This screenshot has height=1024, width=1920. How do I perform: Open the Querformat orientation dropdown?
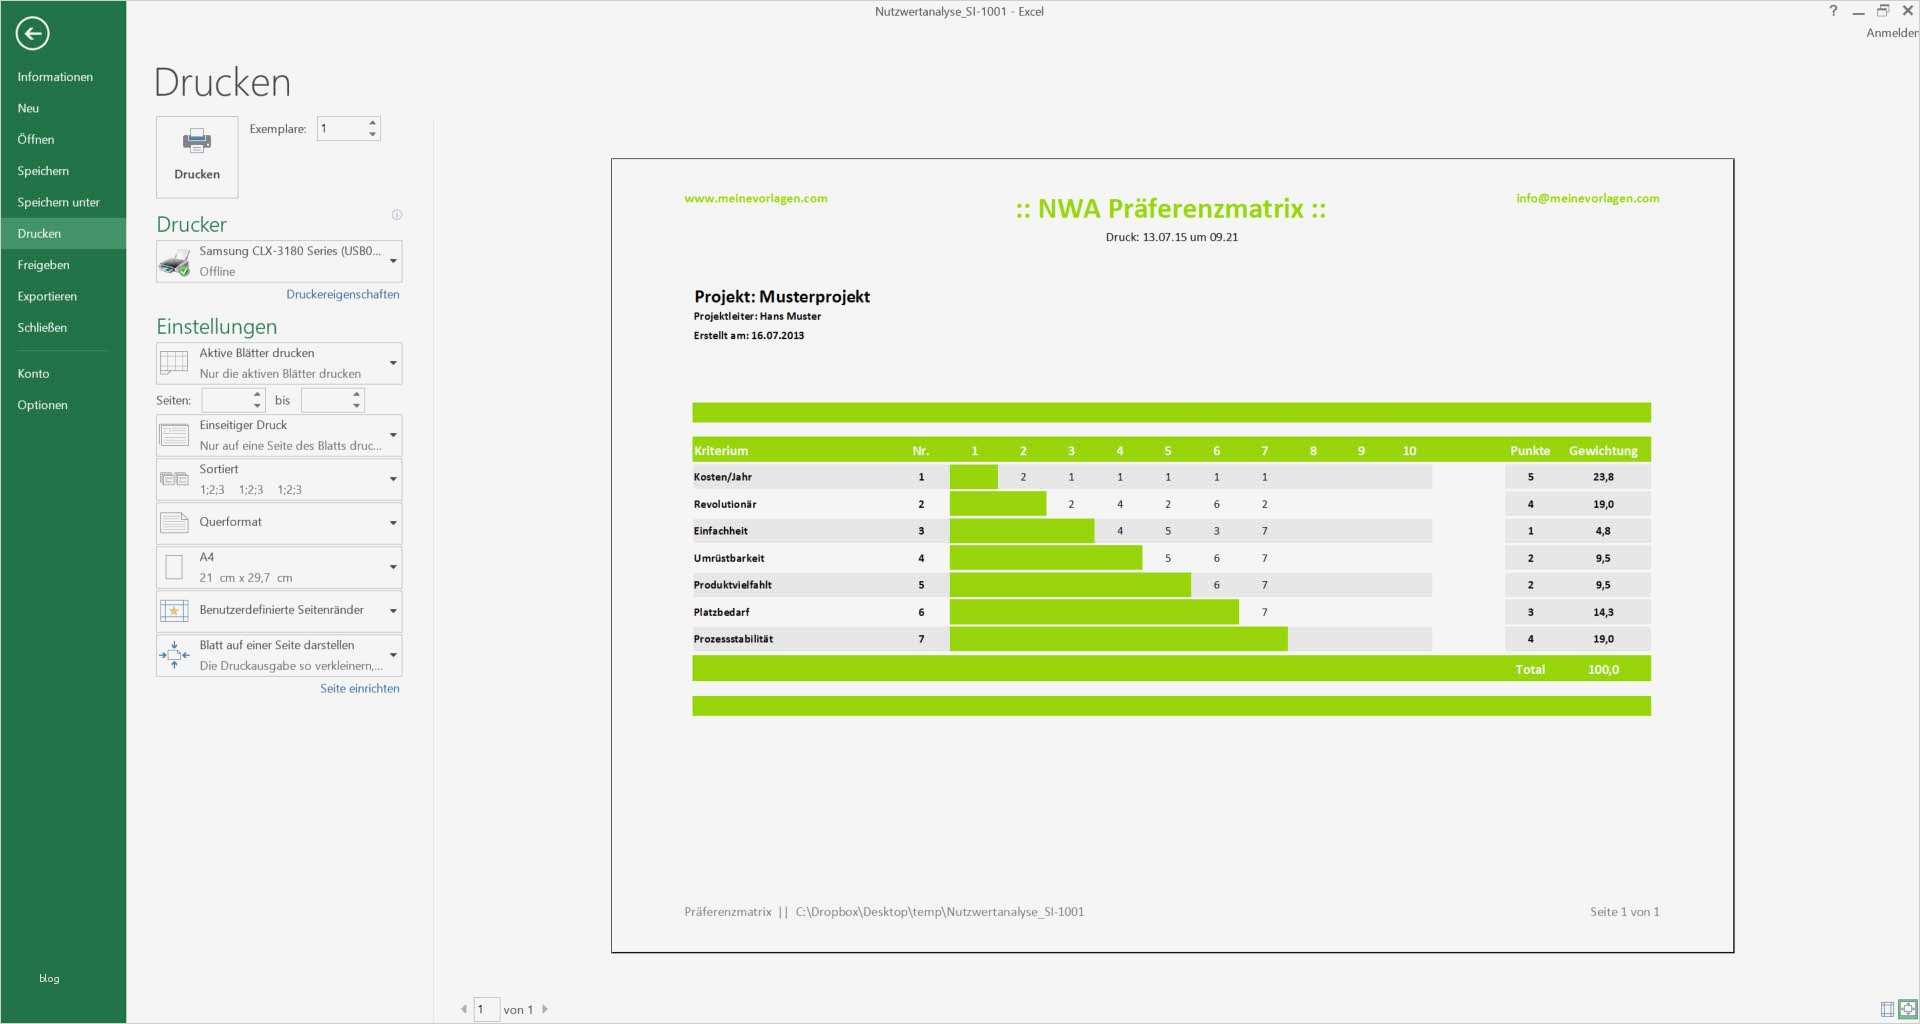[x=279, y=522]
